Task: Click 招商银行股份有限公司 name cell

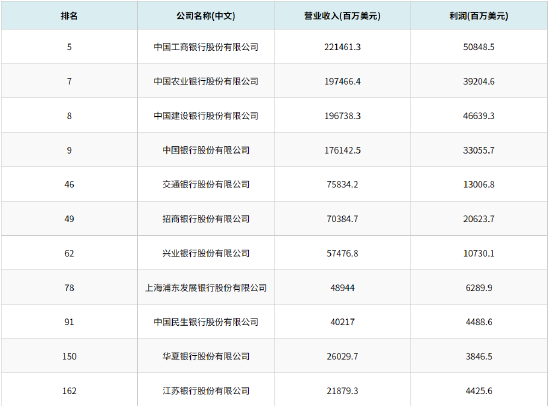Action: tap(206, 219)
